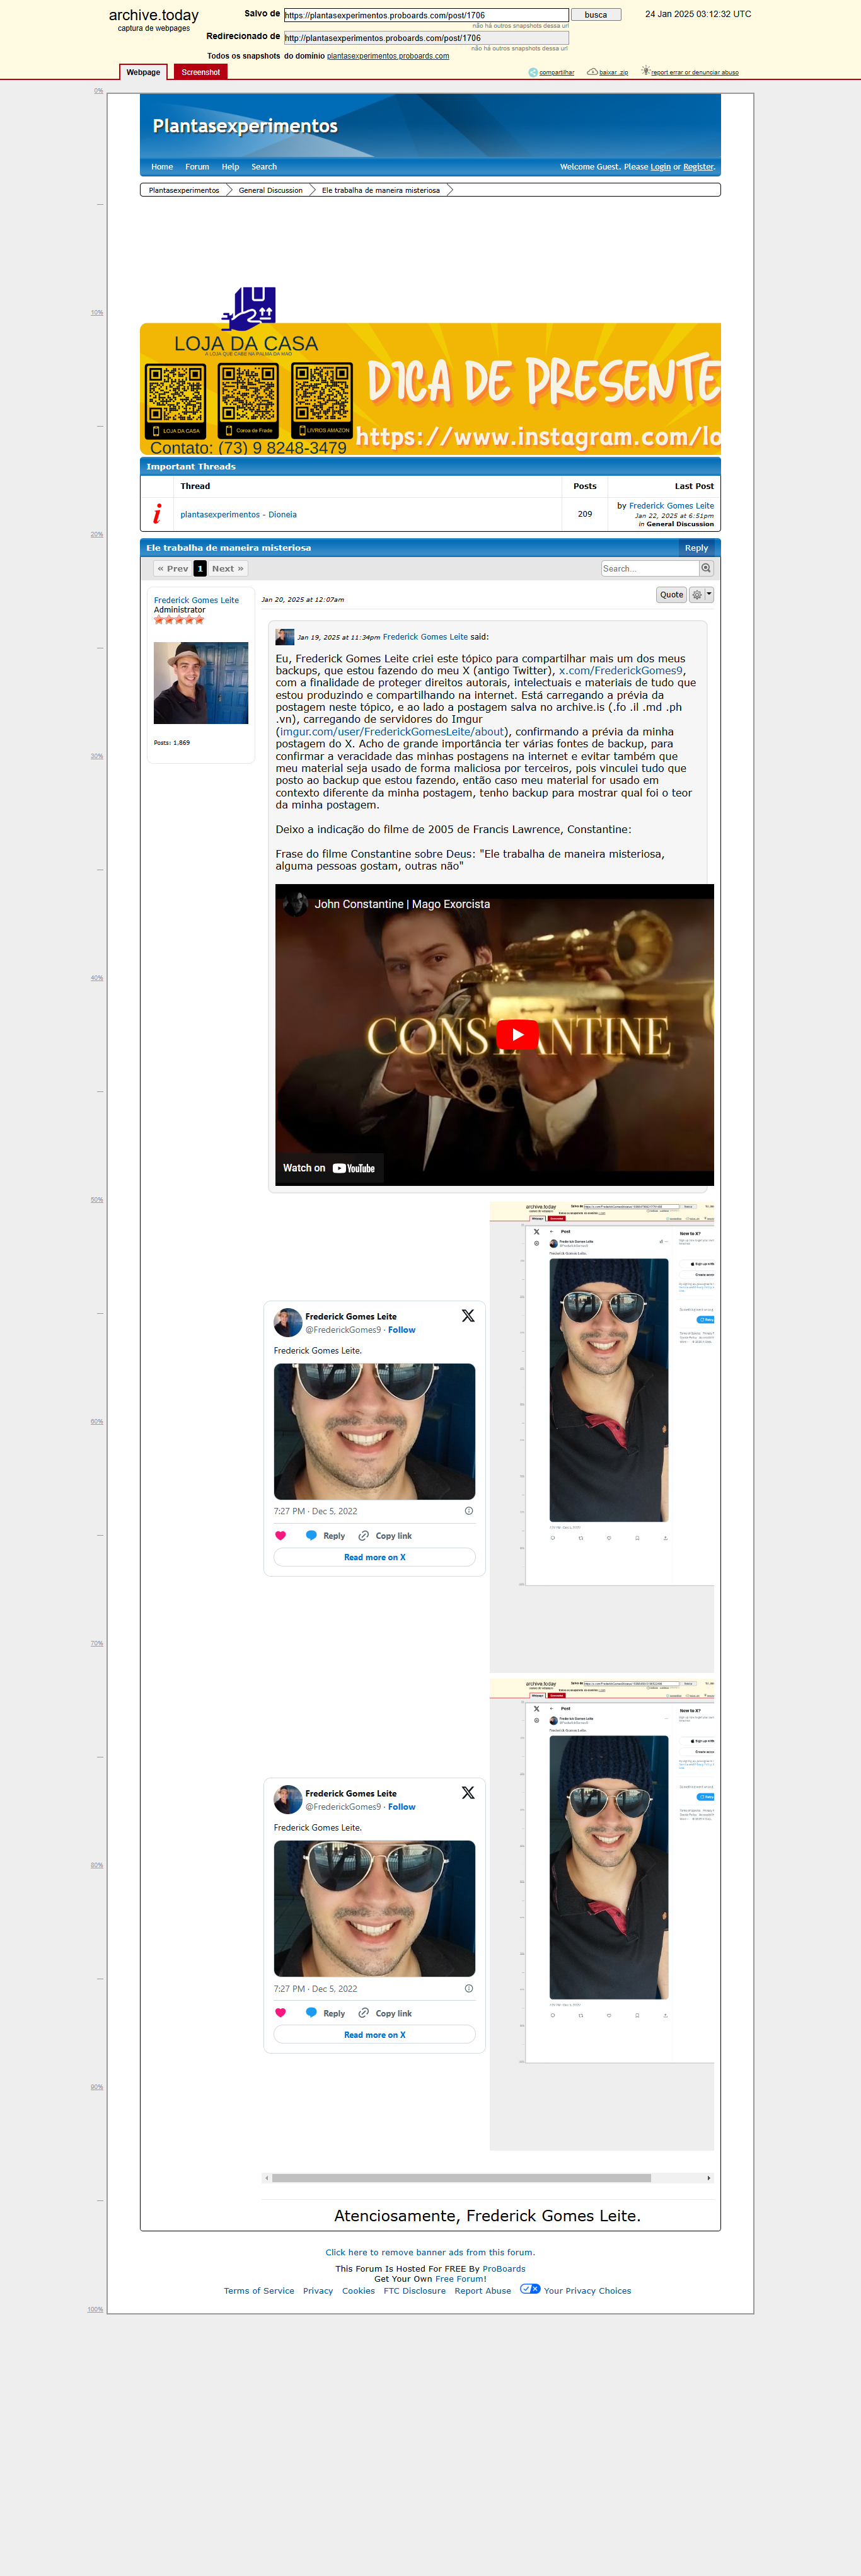The width and height of the screenshot is (861, 2576).
Task: Open the Search menu item
Action: coord(264,167)
